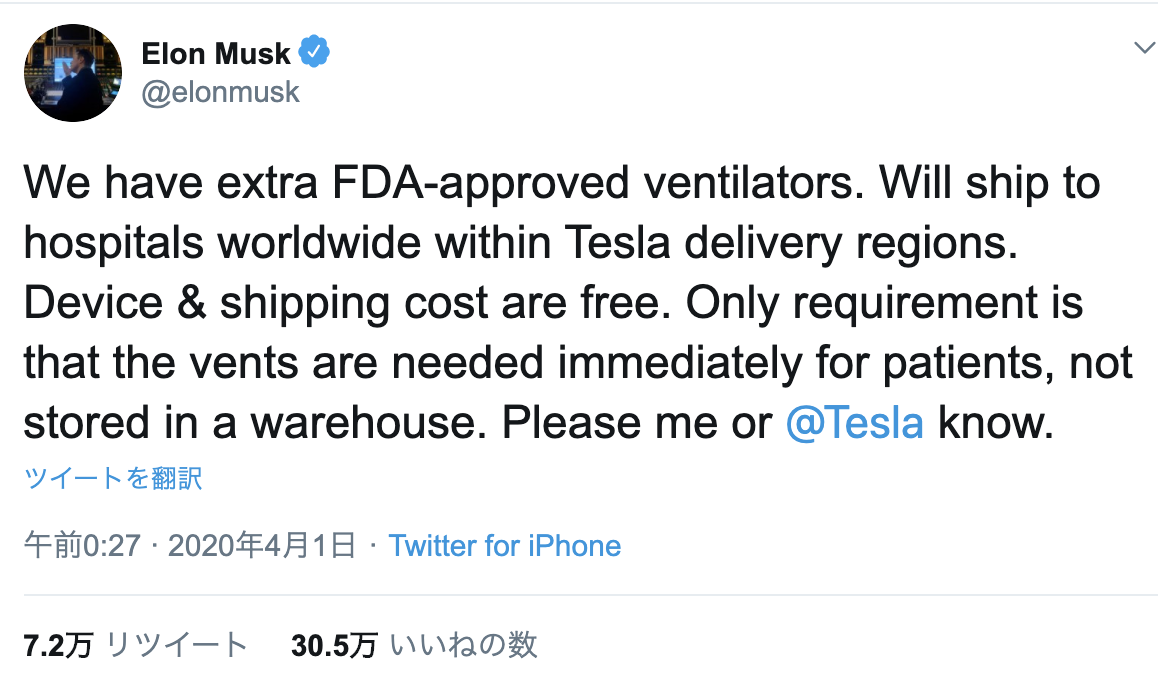This screenshot has width=1158, height=688.
Task: Click 'Tesla delivery regions' in tweet text
Action: (790, 243)
